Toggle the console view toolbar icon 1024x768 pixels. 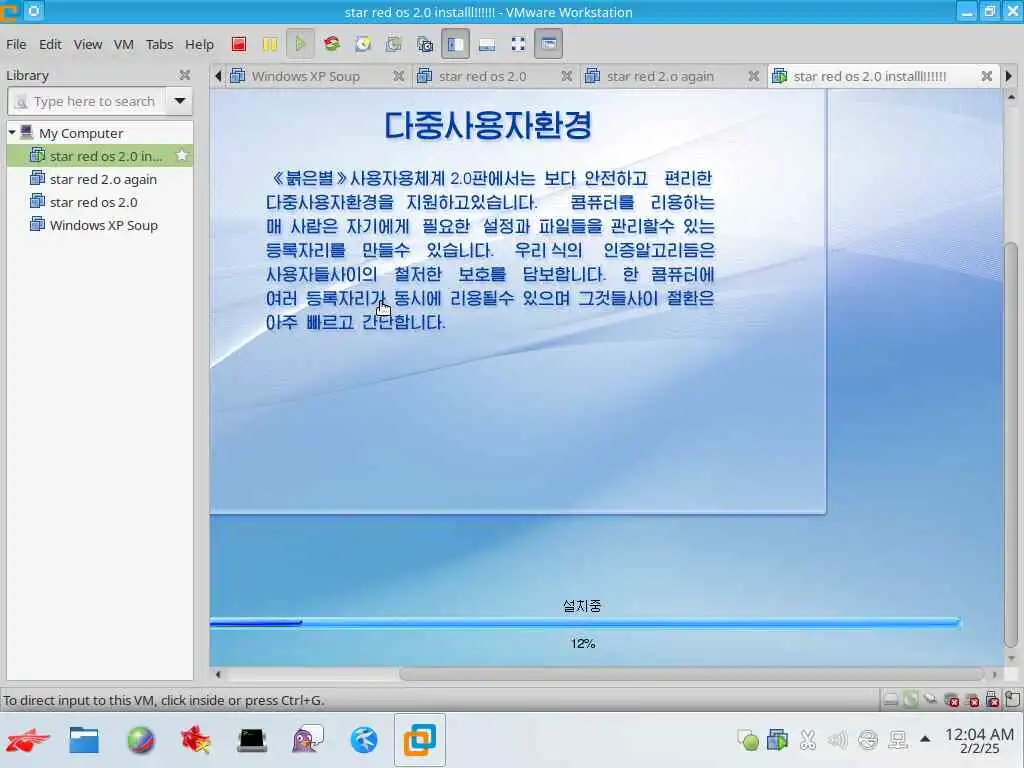(x=549, y=44)
